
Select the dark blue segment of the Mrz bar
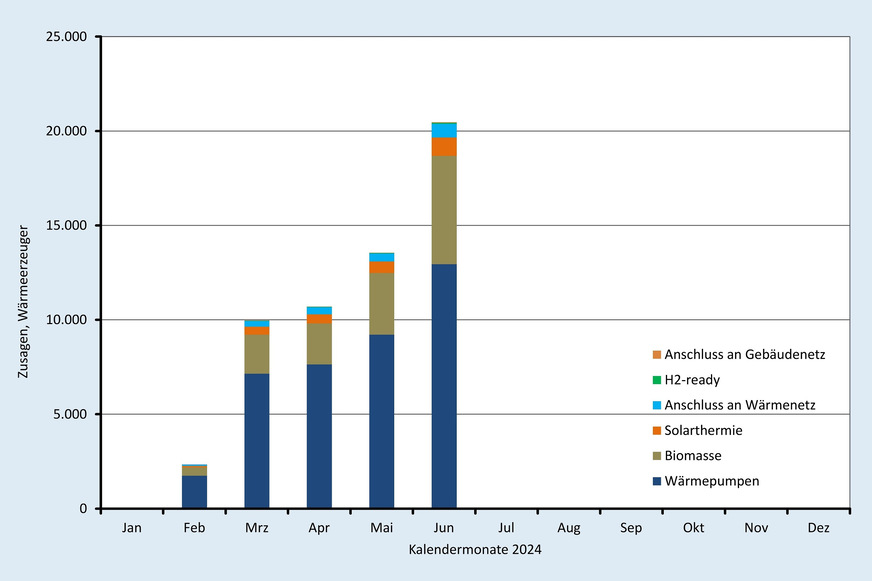point(257,441)
